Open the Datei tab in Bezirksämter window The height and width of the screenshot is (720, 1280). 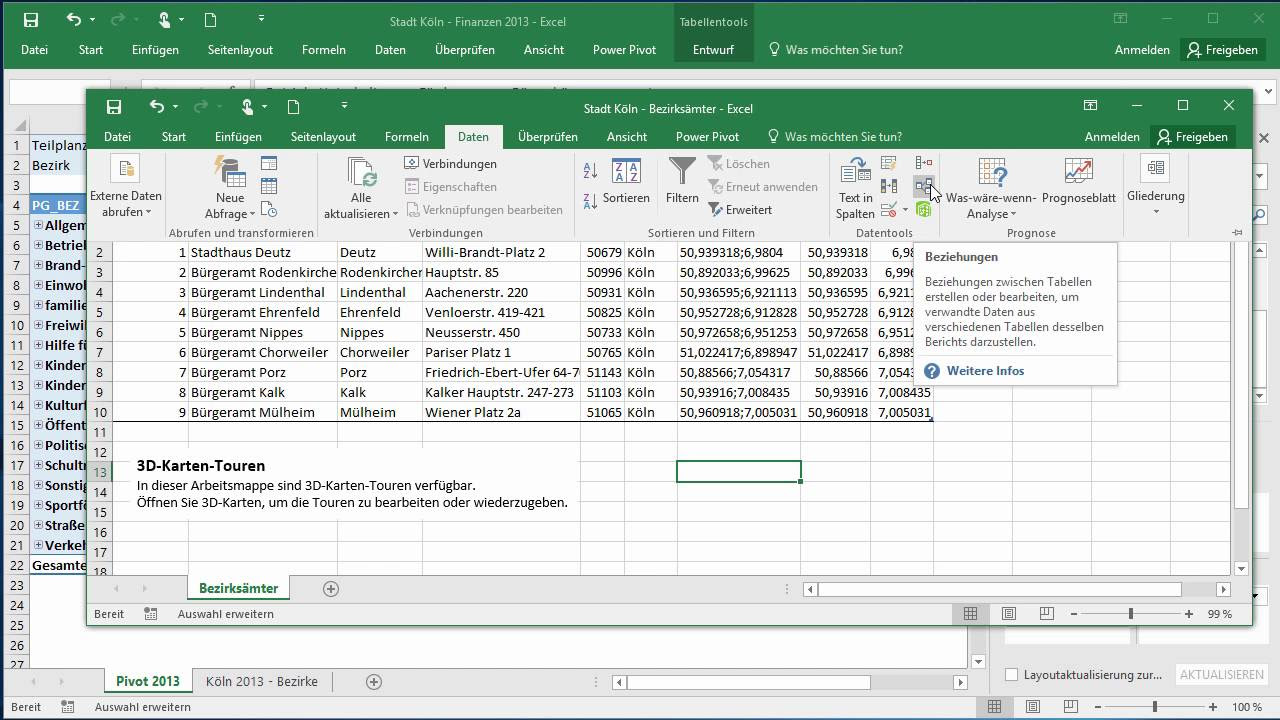click(x=117, y=137)
